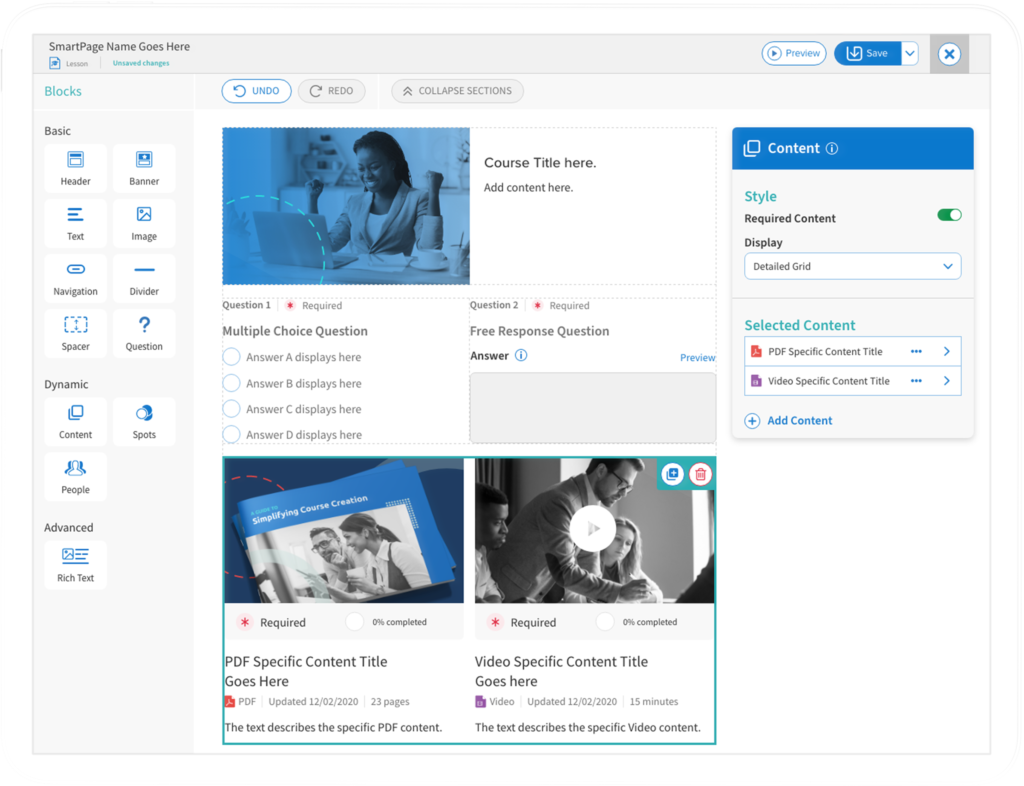
Task: Open more options for Video Specific Content Title
Action: pyautogui.click(x=916, y=381)
